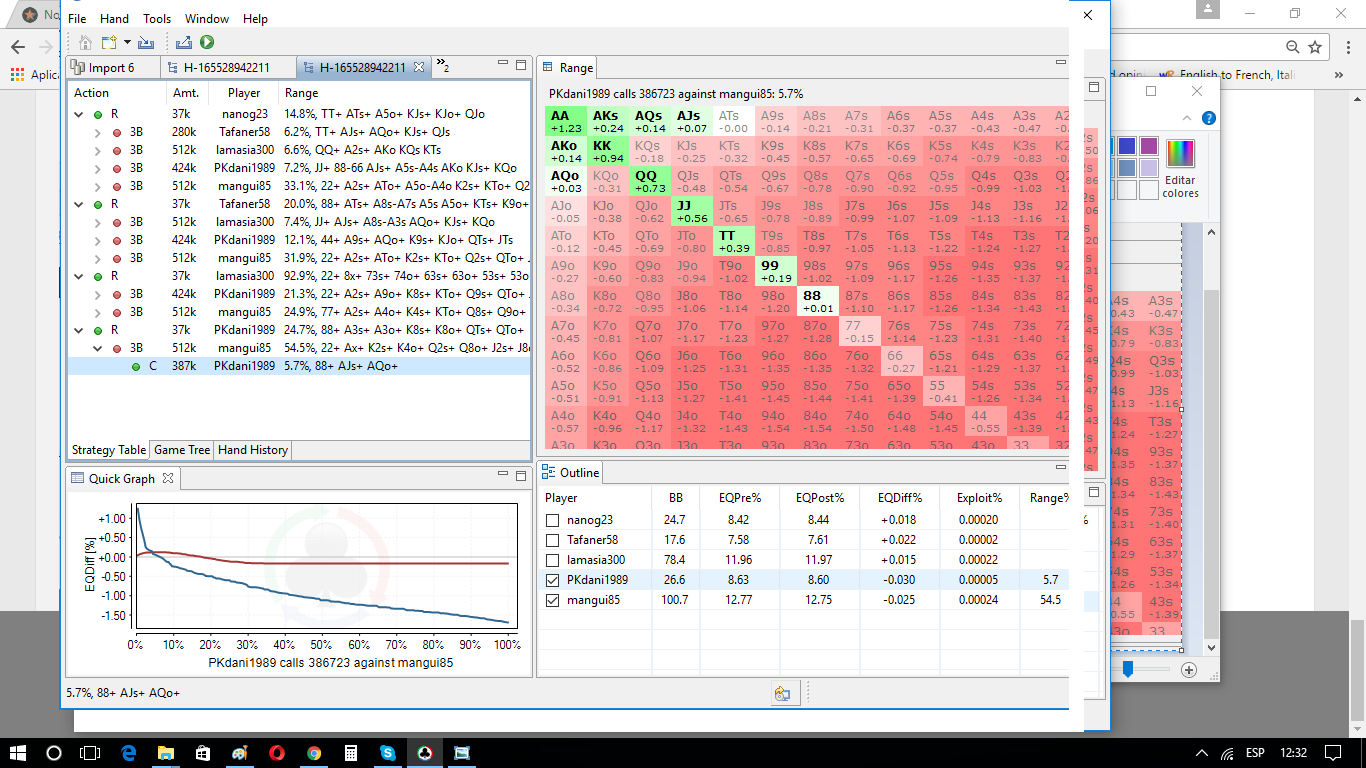Expand the Tafaner58 3-bet 280k row
Viewport: 1366px width, 768px height.
pos(97,132)
